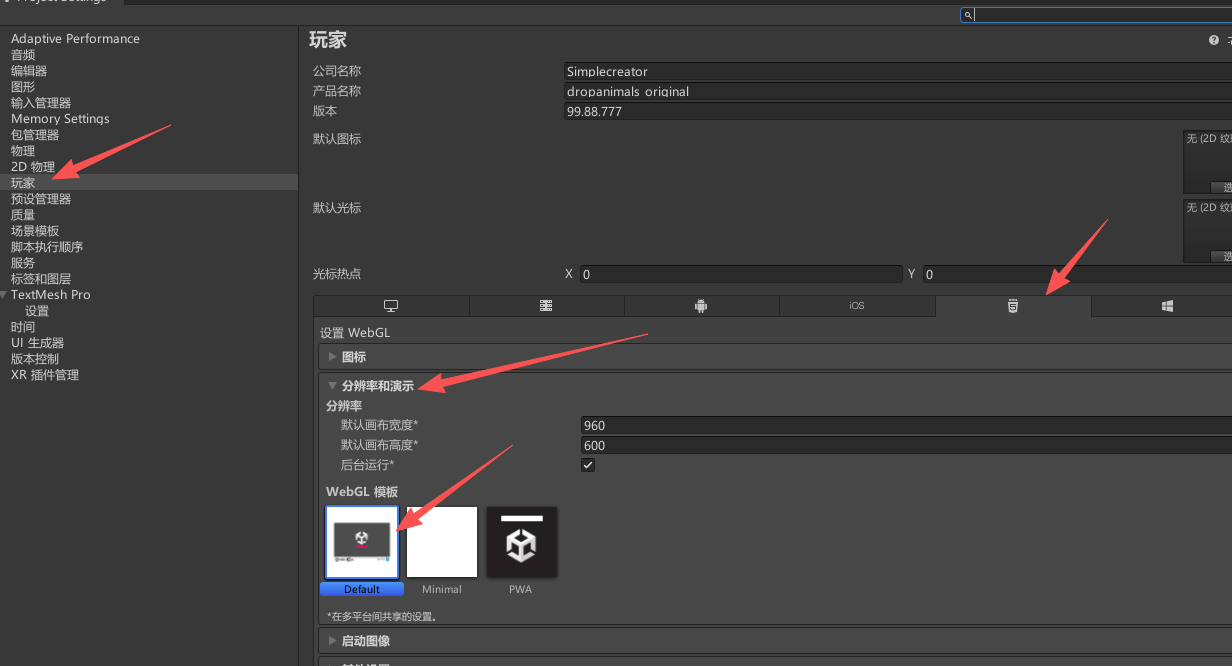Click the 光标热点 Y value field
This screenshot has height=666, width=1232.
coord(1077,274)
